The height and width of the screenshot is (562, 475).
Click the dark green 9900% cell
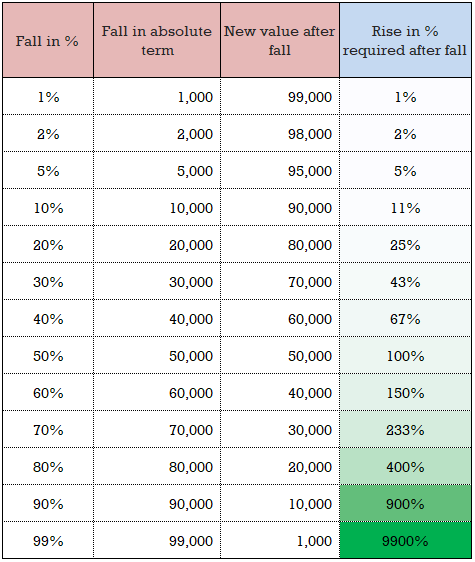[405, 540]
